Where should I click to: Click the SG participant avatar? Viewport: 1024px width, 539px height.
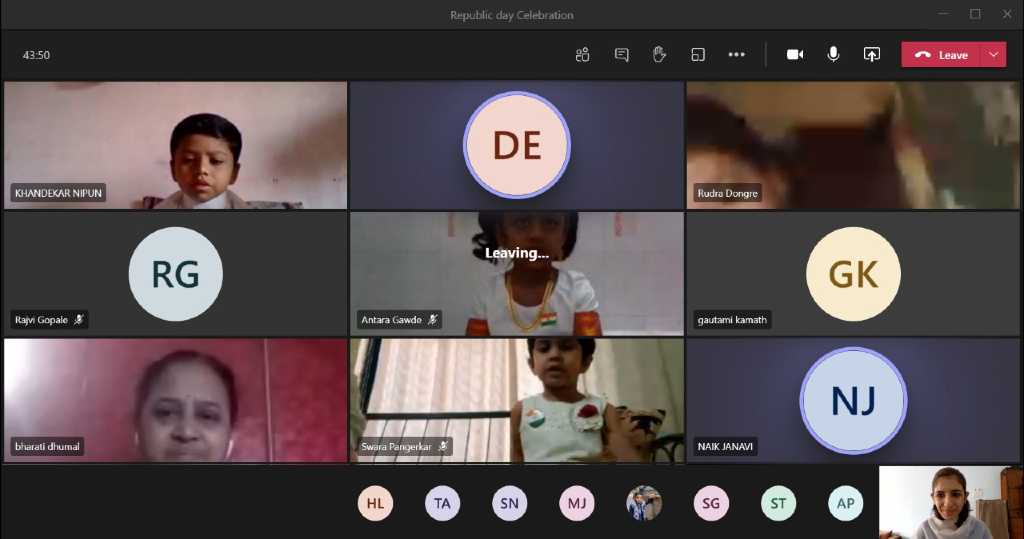(711, 503)
